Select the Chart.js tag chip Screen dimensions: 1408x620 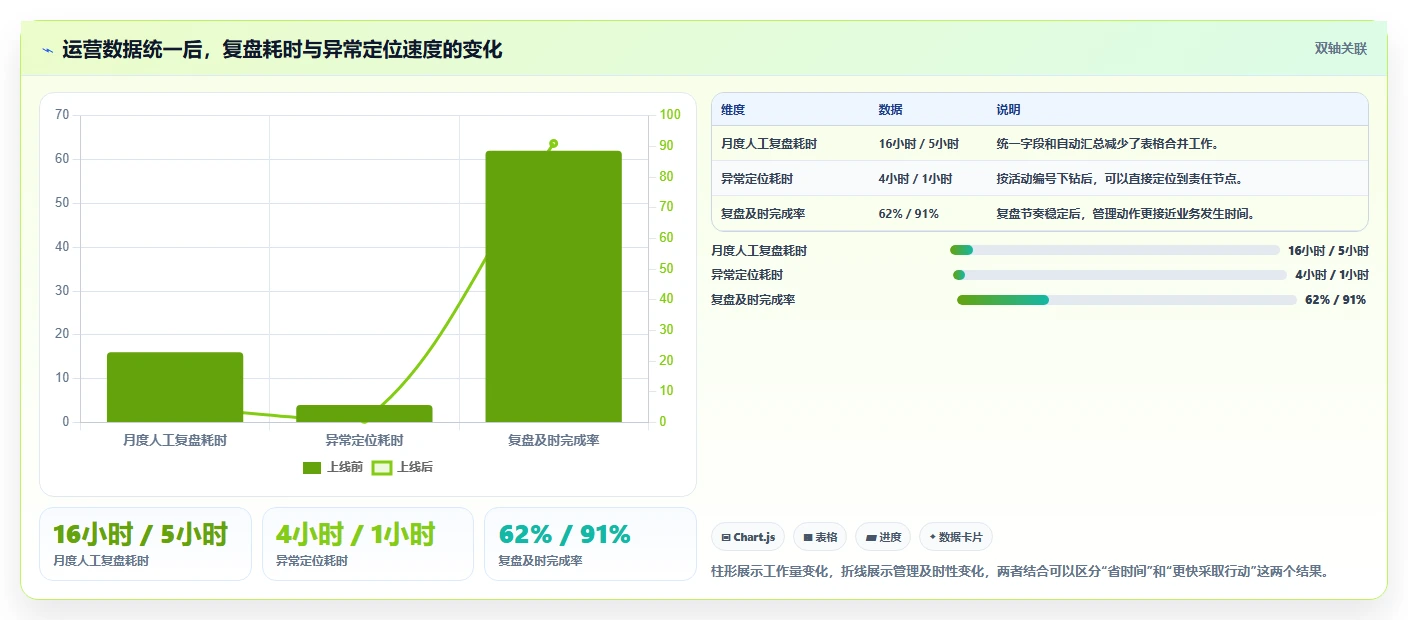pyautogui.click(x=748, y=537)
